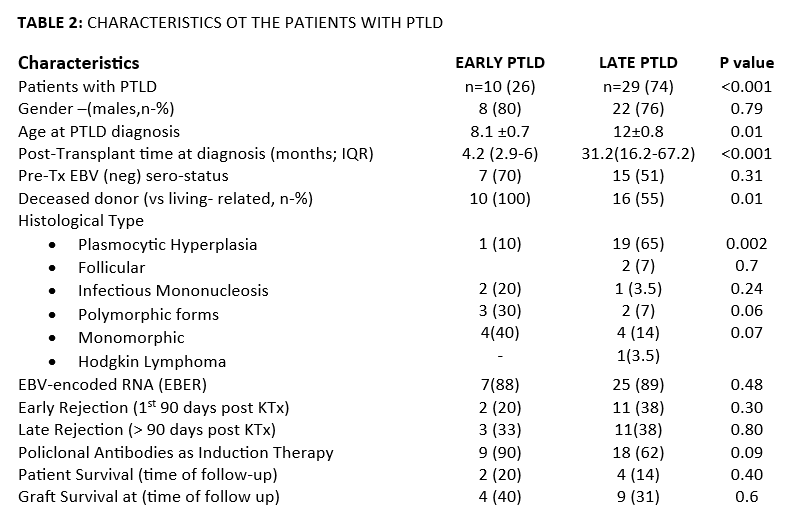The image size is (800, 522).
Task: Select the "P value" column header
Action: click(746, 64)
